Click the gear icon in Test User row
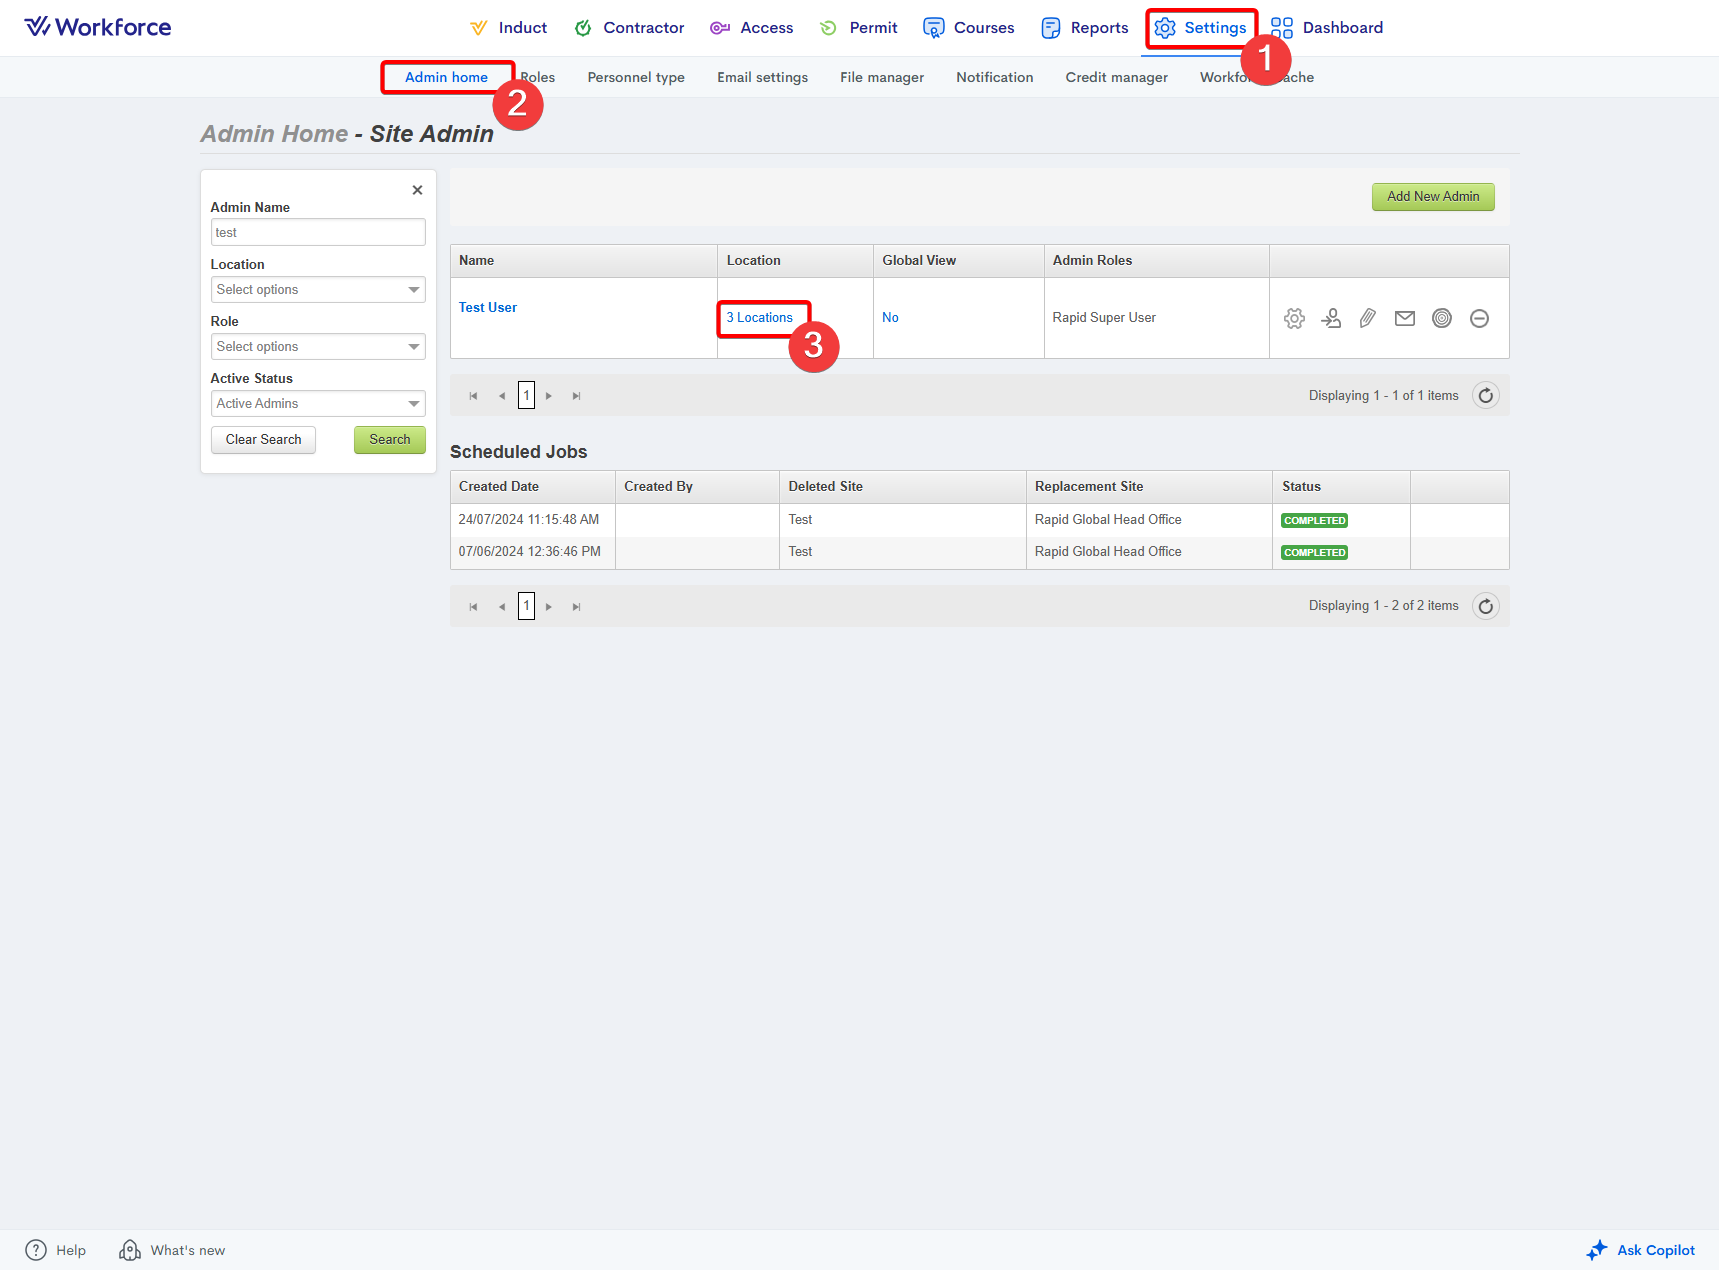 tap(1294, 318)
